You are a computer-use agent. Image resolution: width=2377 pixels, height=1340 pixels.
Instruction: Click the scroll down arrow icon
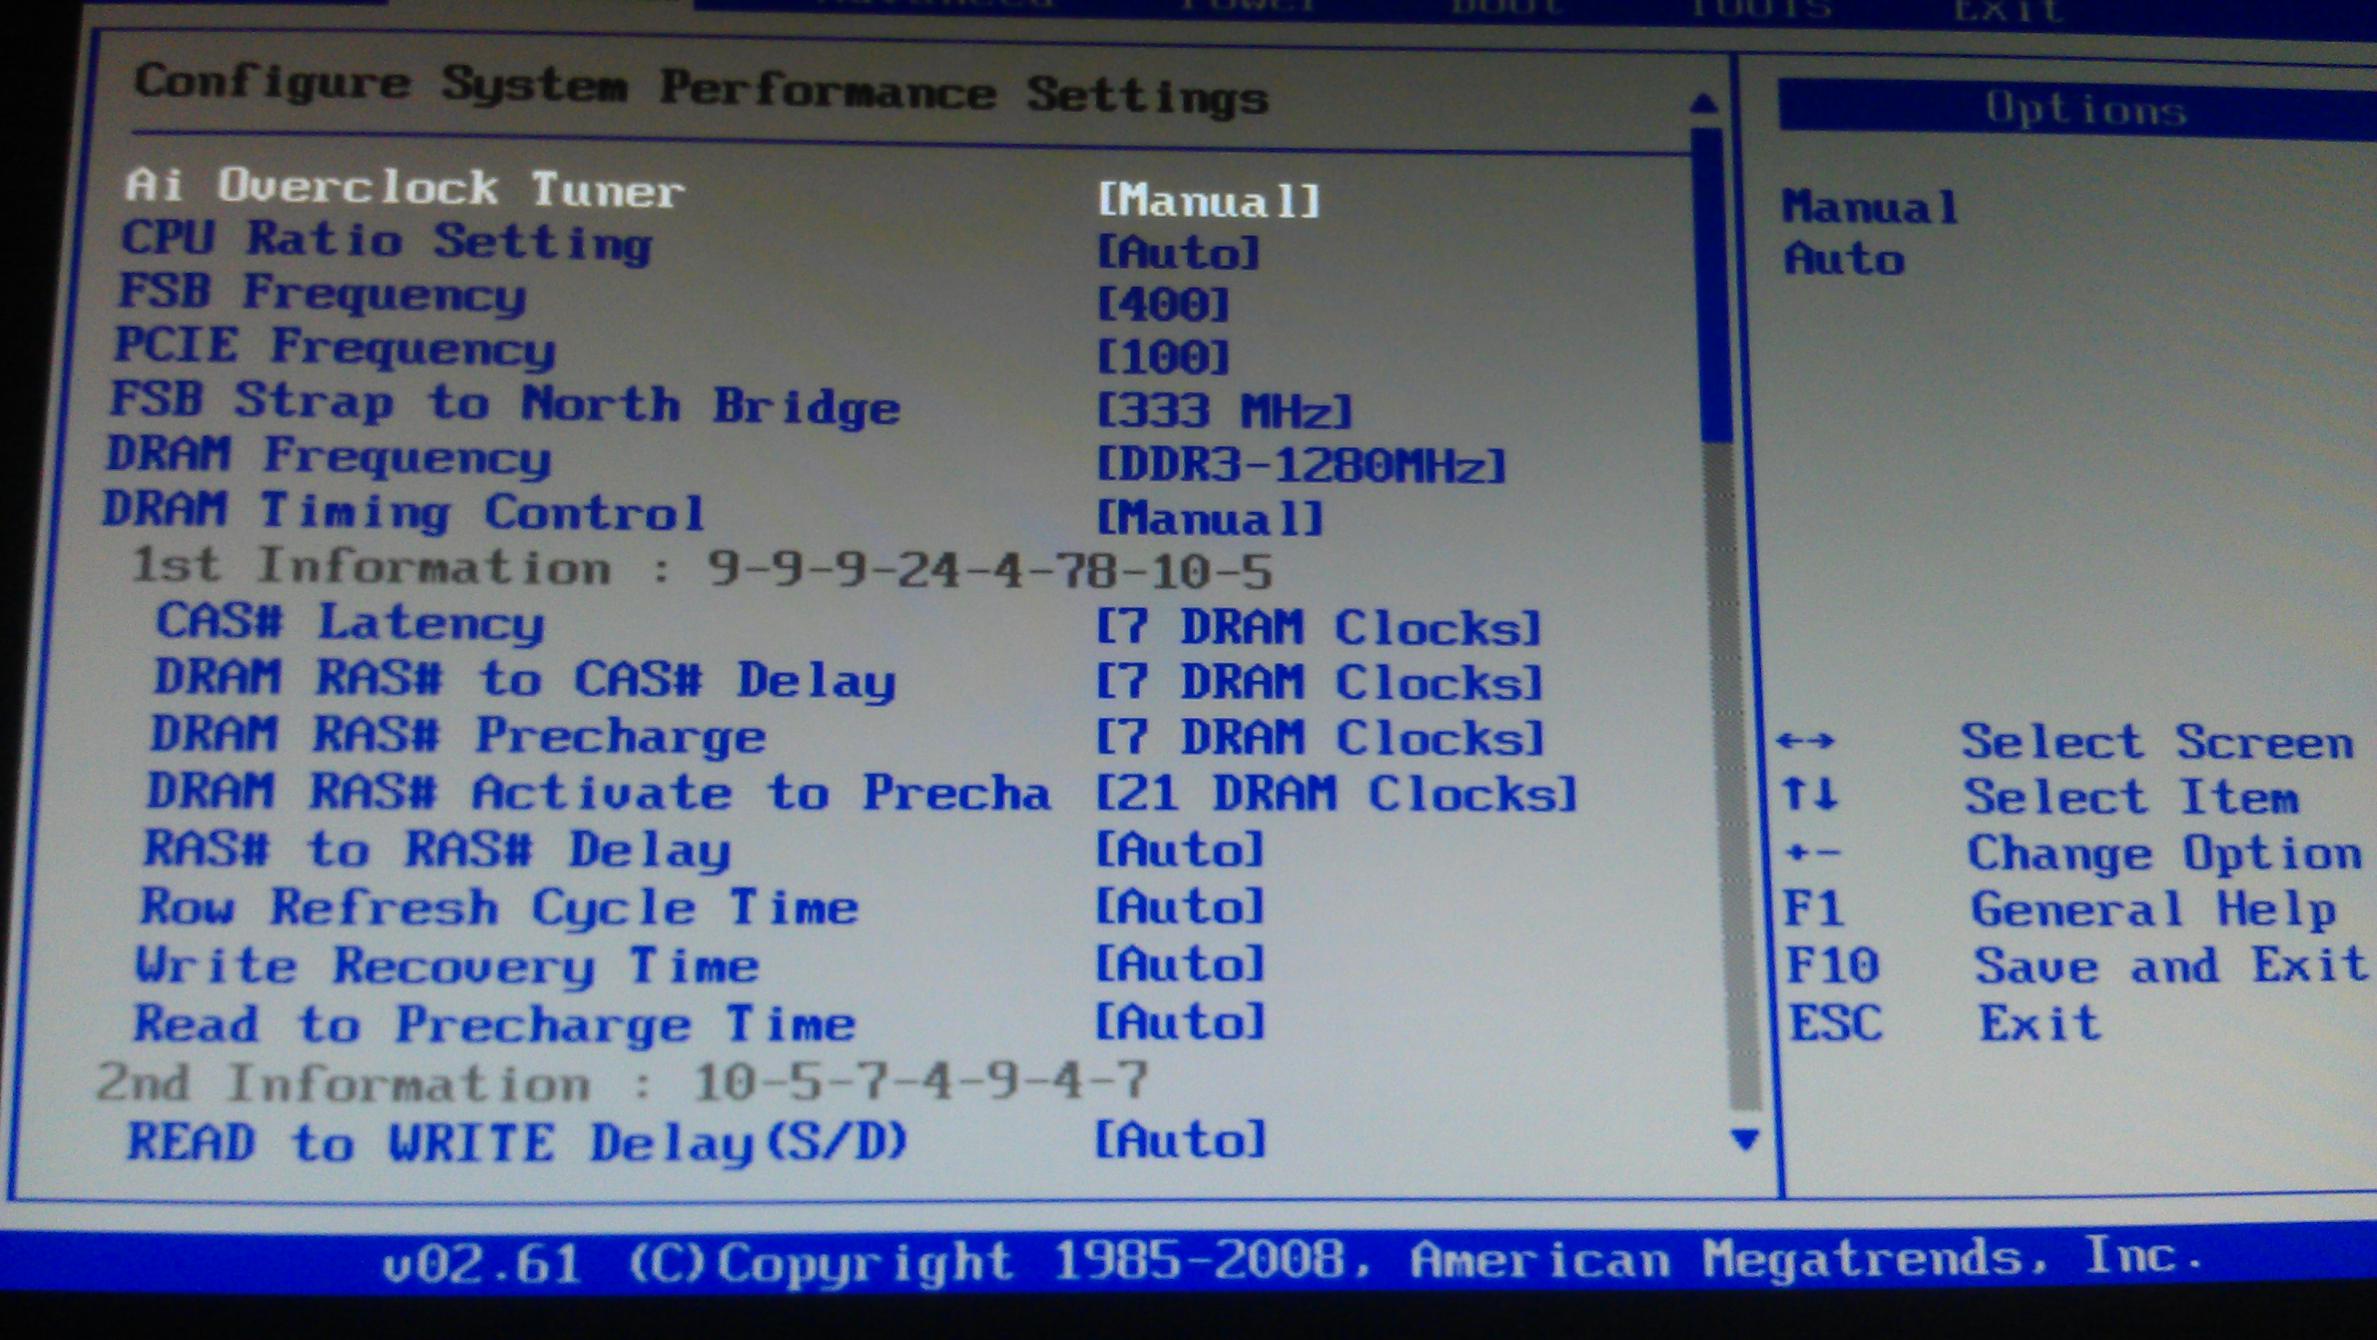coord(1745,1139)
